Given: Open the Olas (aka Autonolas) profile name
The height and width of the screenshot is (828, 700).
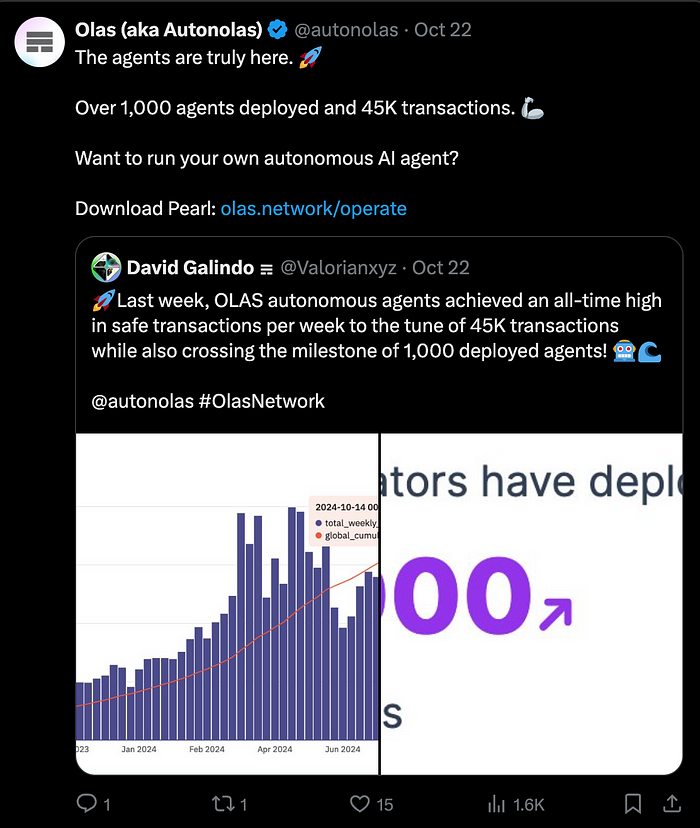Looking at the screenshot, I should tap(168, 30).
